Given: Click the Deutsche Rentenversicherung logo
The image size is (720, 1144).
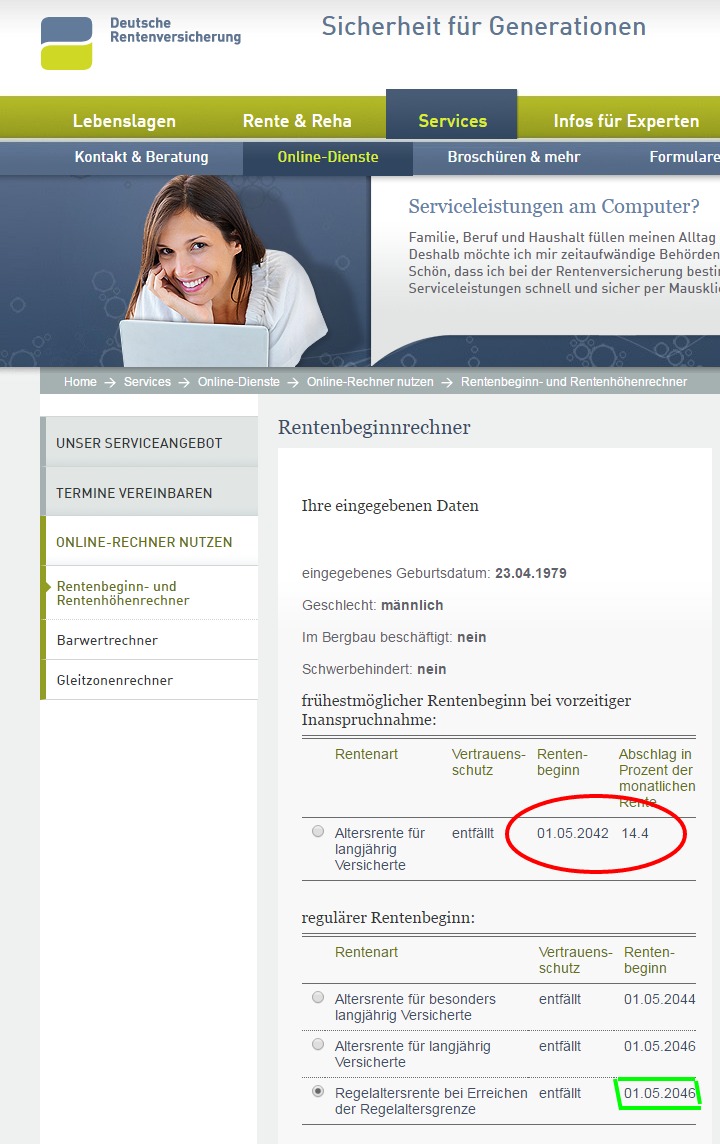Looking at the screenshot, I should click(140, 42).
